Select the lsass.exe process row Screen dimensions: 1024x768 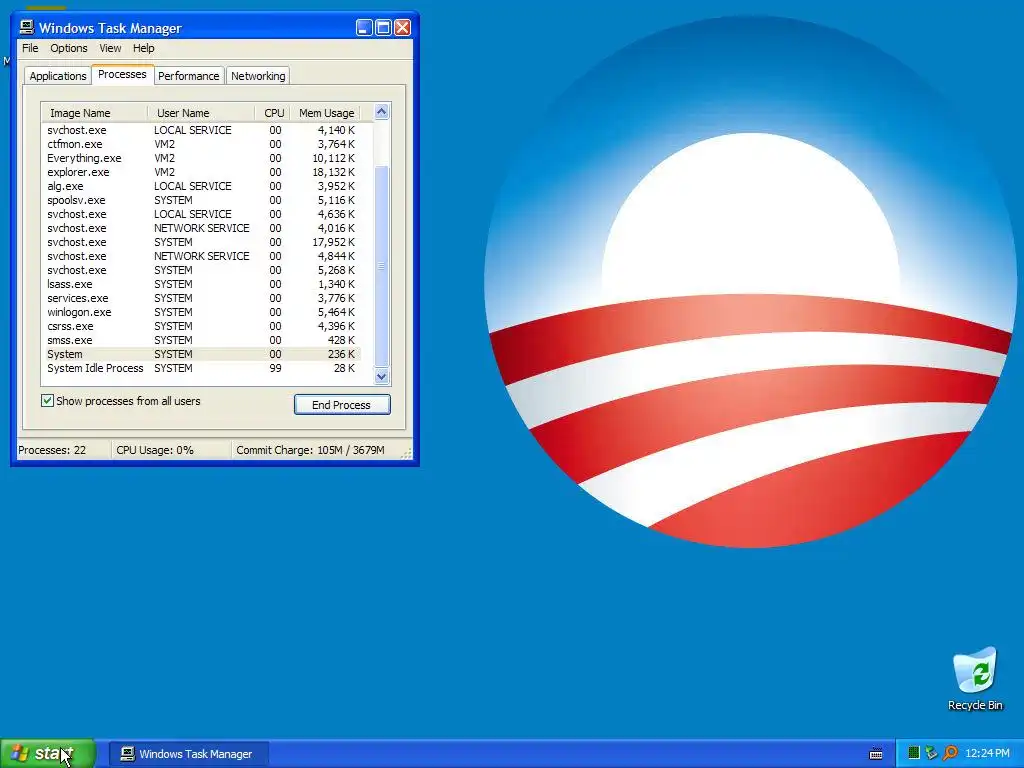201,284
